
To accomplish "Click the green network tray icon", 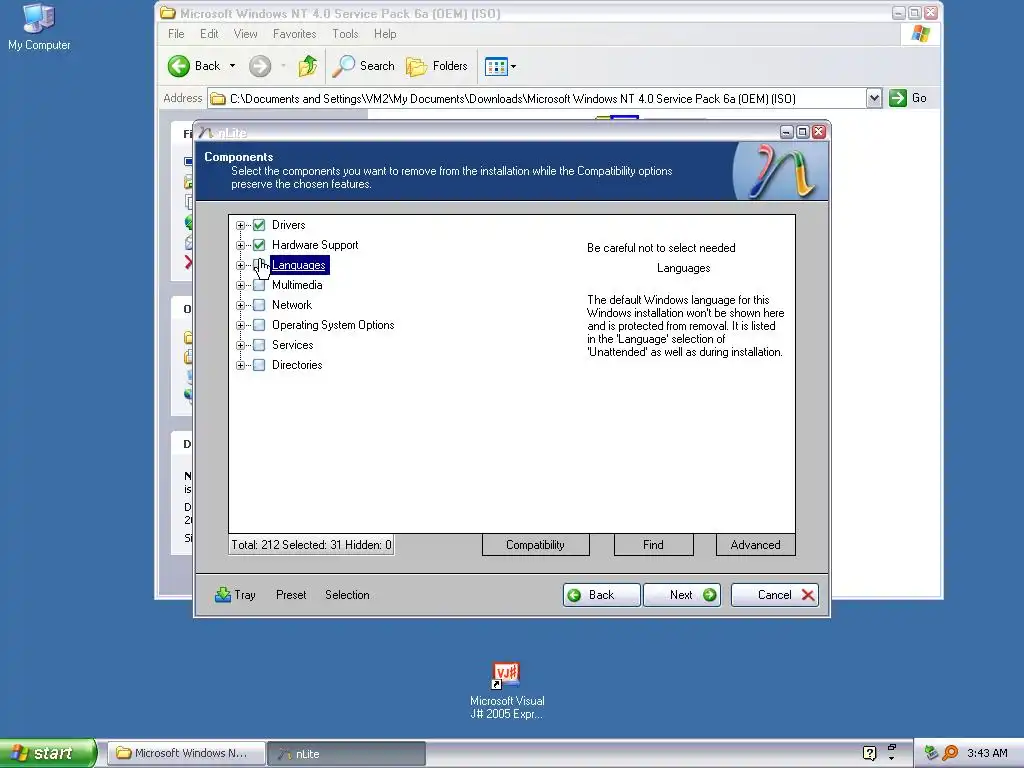I will [932, 753].
